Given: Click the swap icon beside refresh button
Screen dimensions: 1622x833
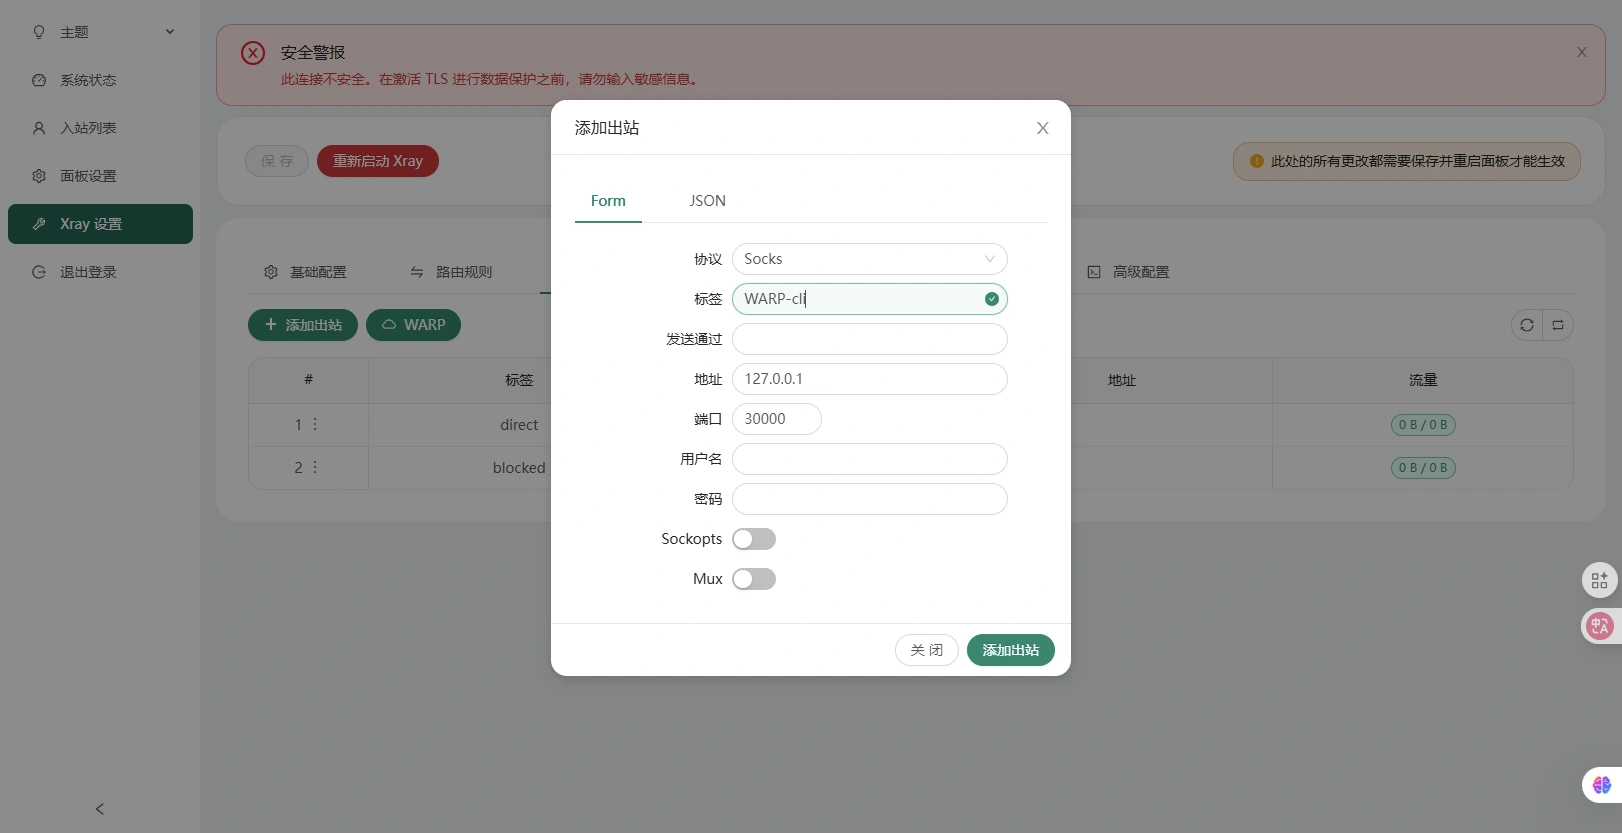Looking at the screenshot, I should click(1557, 325).
